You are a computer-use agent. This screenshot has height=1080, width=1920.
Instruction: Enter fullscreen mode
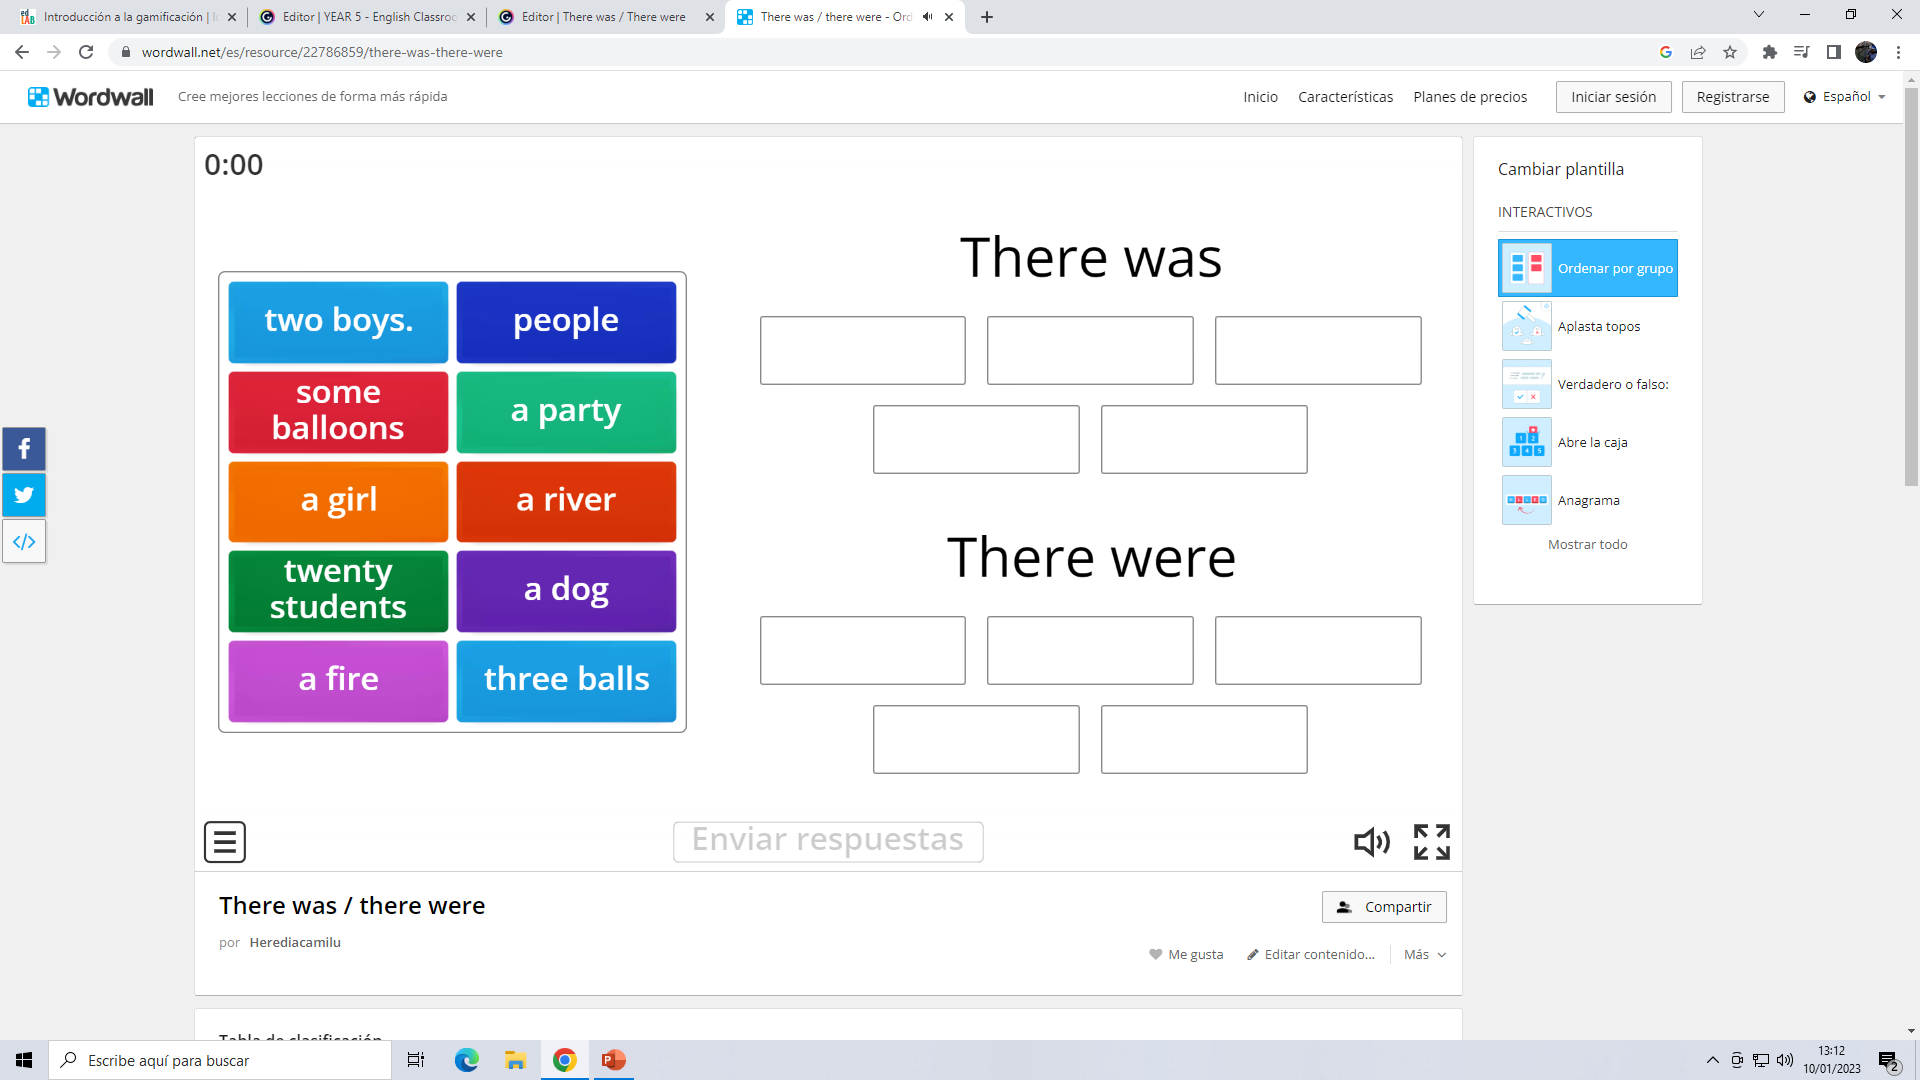1432,841
